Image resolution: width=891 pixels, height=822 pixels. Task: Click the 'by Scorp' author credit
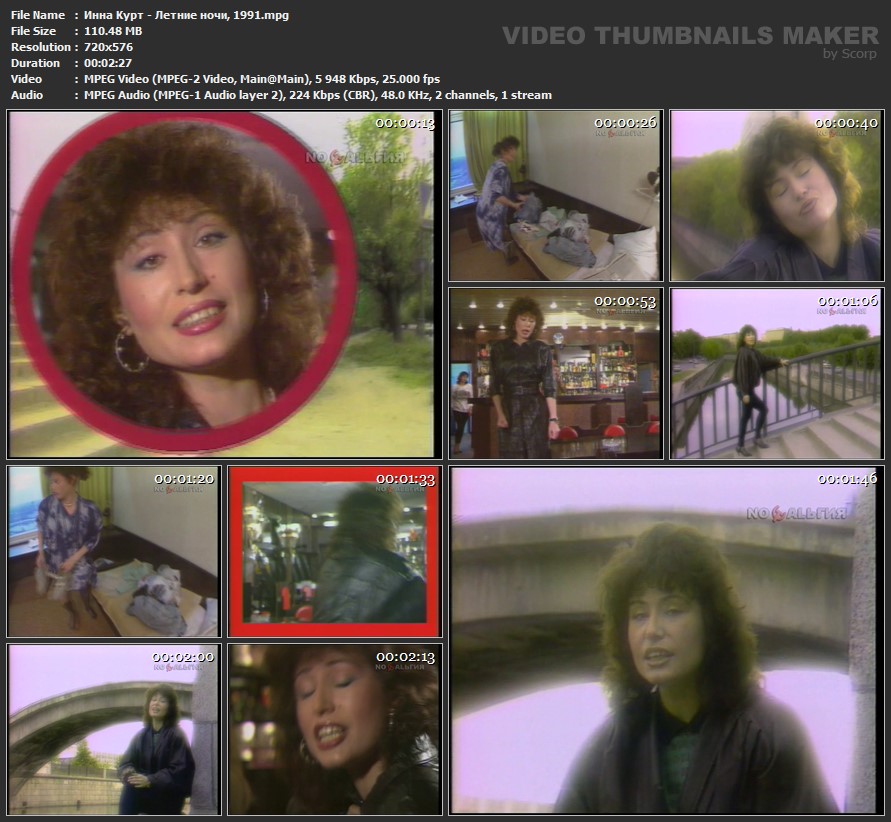point(850,54)
